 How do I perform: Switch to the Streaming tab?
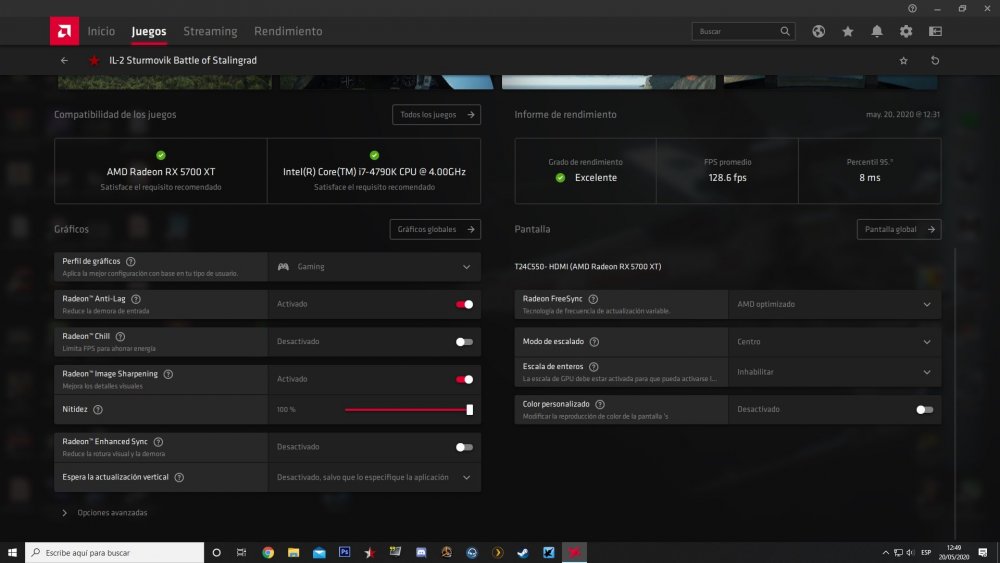210,32
